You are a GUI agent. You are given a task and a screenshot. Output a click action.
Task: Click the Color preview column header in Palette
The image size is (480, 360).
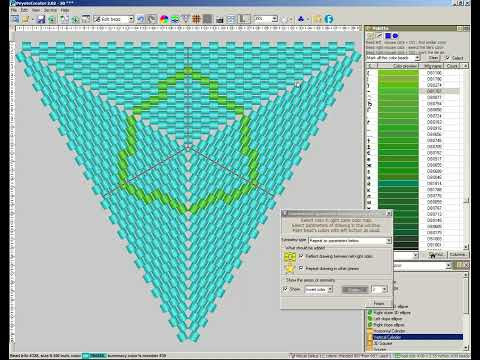(398, 66)
